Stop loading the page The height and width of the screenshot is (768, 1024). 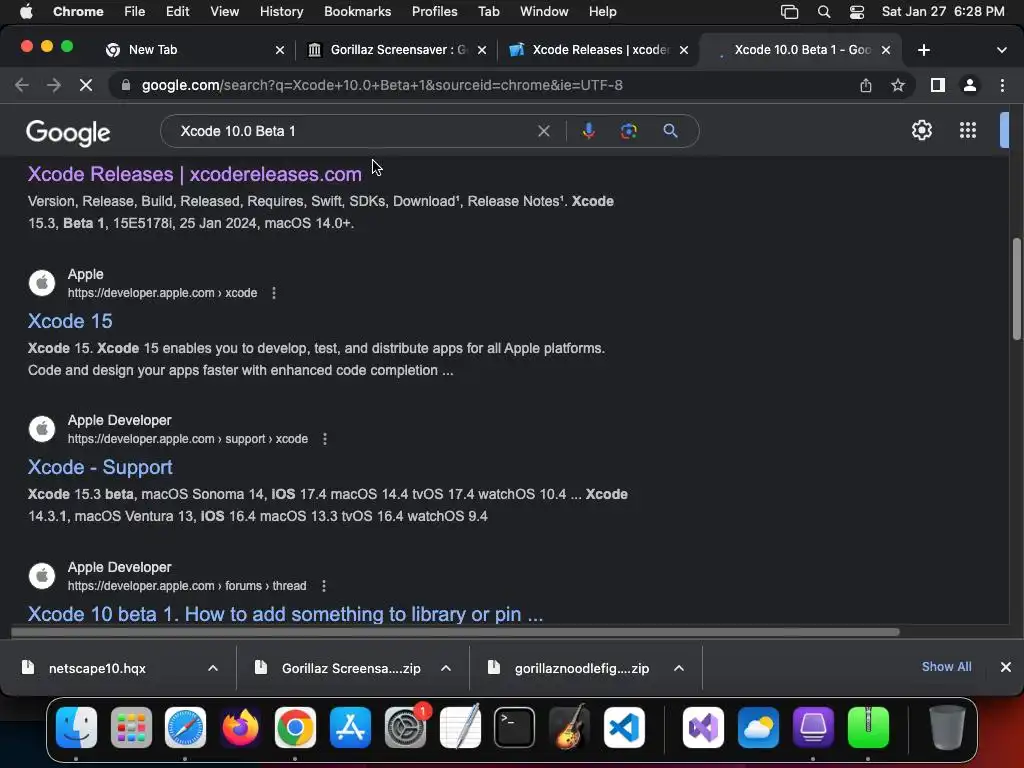click(x=86, y=85)
